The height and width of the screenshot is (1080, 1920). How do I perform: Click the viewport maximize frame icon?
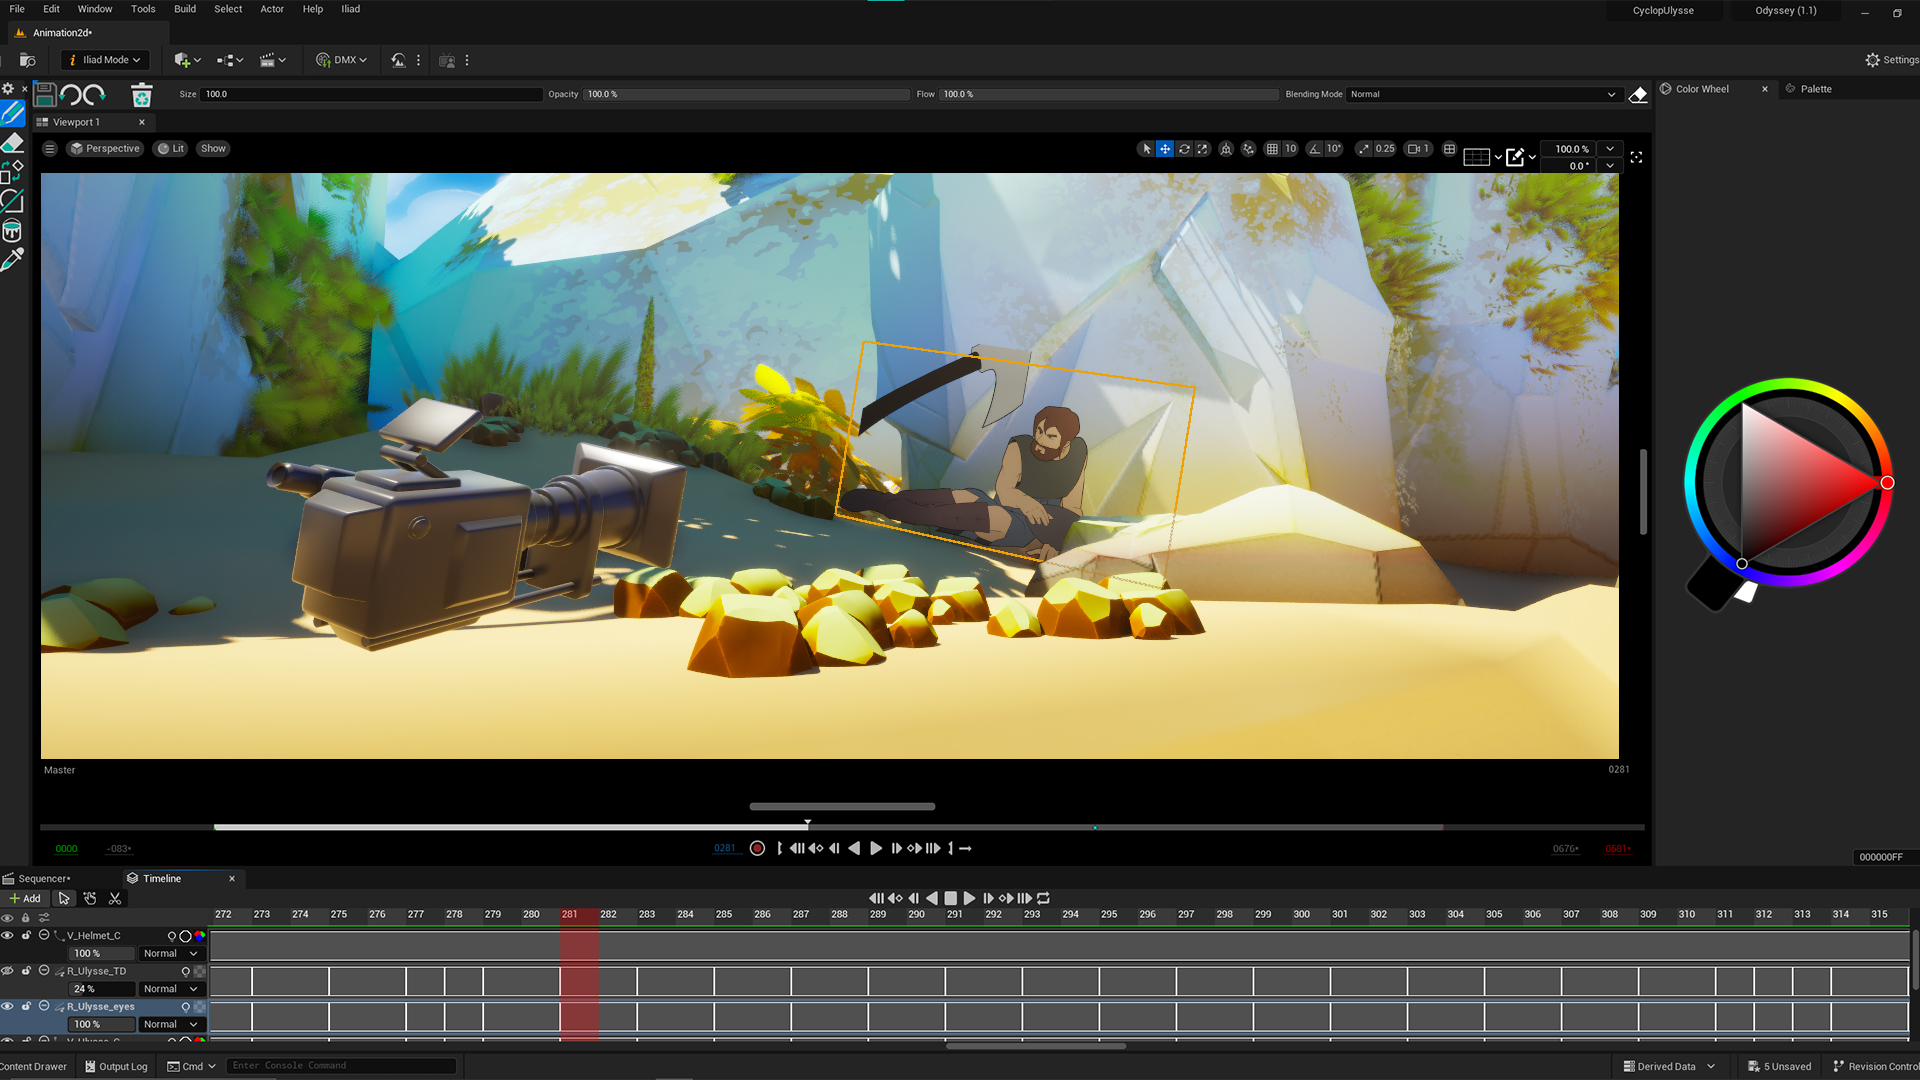click(1636, 158)
